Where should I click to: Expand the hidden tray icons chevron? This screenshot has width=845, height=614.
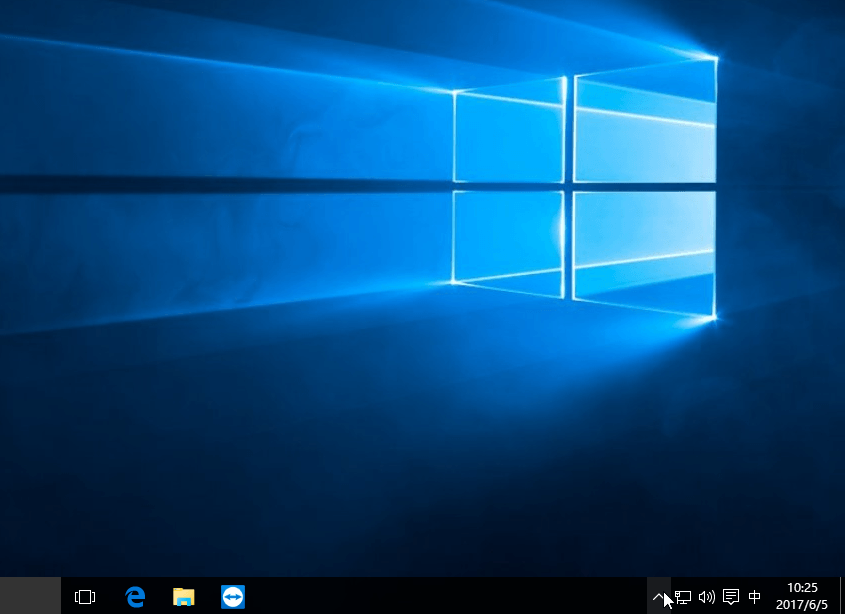(x=659, y=597)
